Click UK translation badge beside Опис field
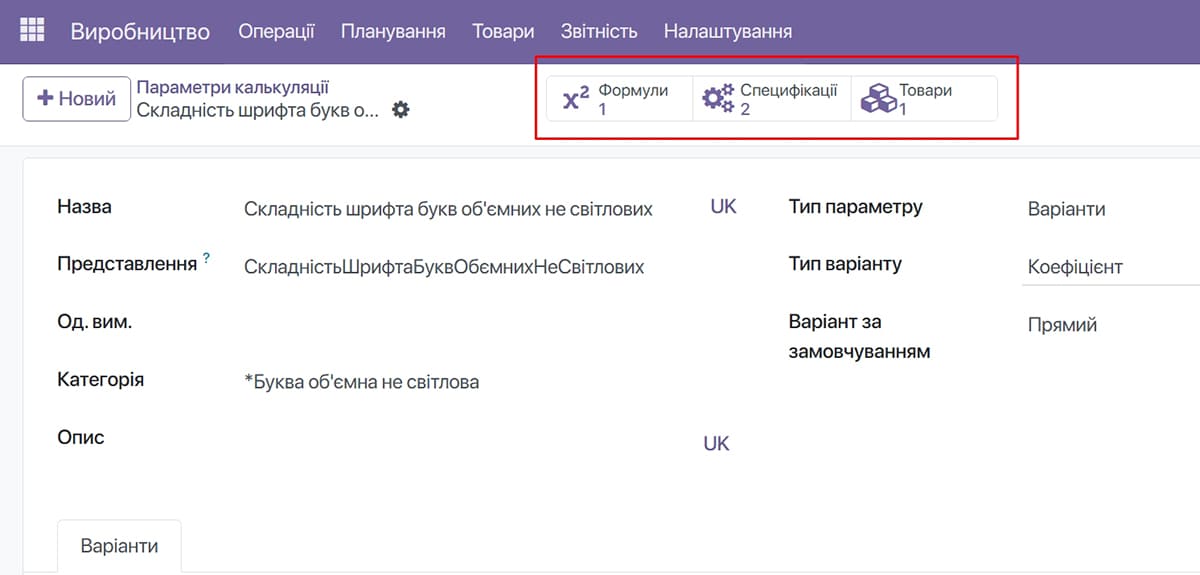Image resolution: width=1200 pixels, height=575 pixels. coord(716,443)
